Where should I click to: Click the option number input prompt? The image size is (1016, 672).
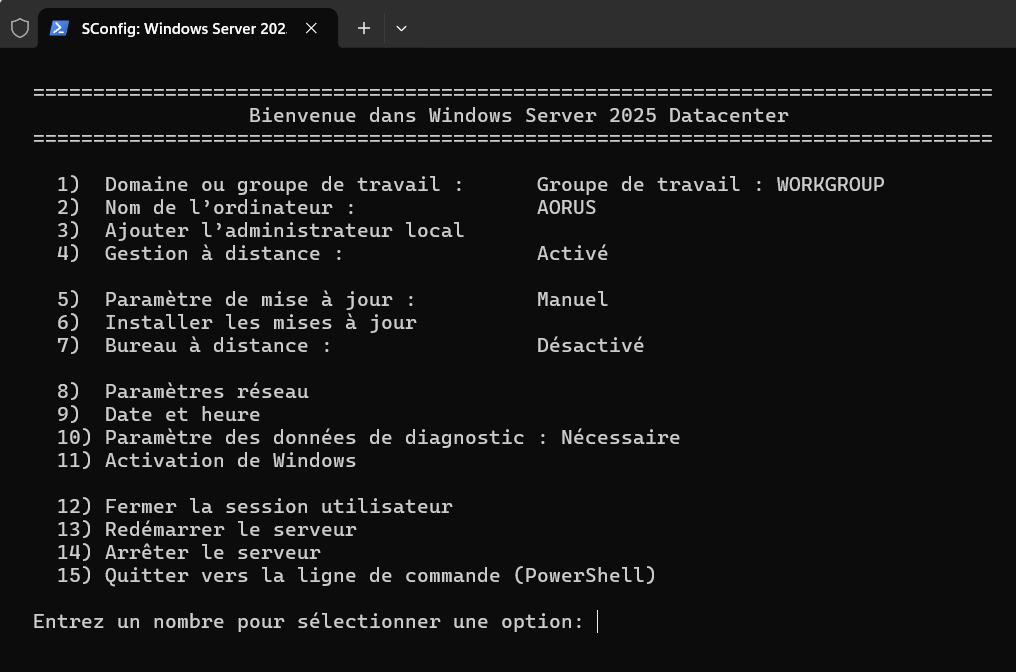(597, 622)
